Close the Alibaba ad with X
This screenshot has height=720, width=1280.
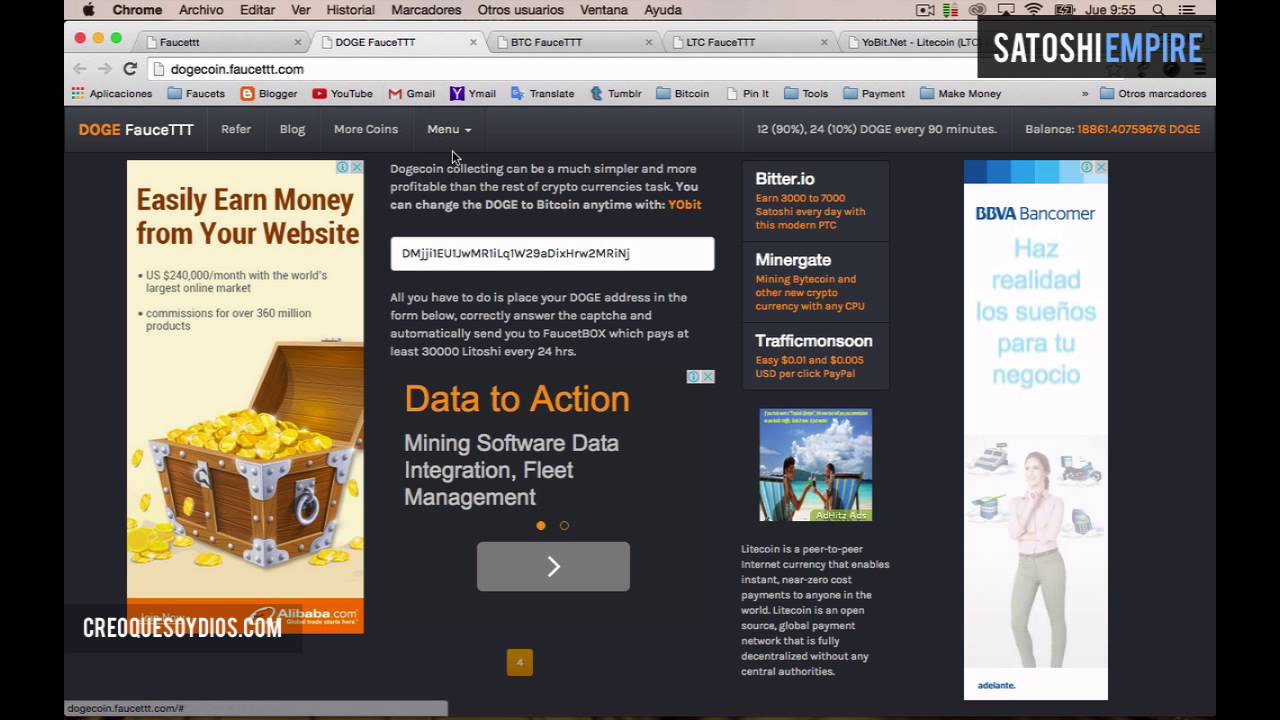point(357,167)
